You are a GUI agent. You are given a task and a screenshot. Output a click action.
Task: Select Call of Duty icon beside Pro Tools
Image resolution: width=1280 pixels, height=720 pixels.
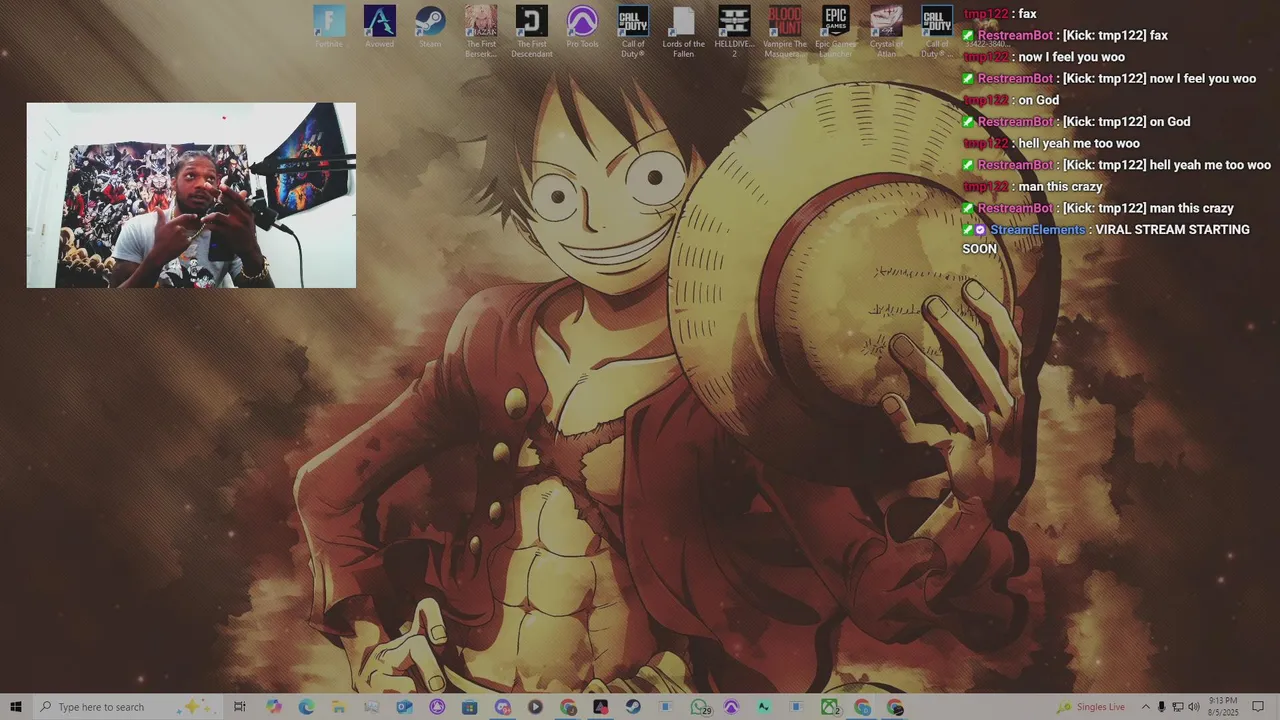click(x=633, y=31)
